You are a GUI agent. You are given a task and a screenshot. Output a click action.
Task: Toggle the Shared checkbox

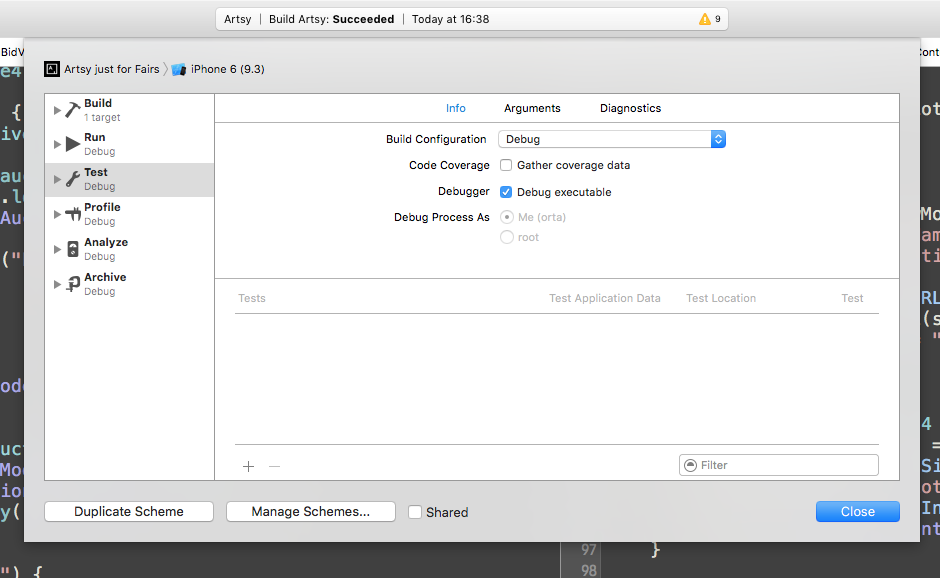tap(415, 512)
